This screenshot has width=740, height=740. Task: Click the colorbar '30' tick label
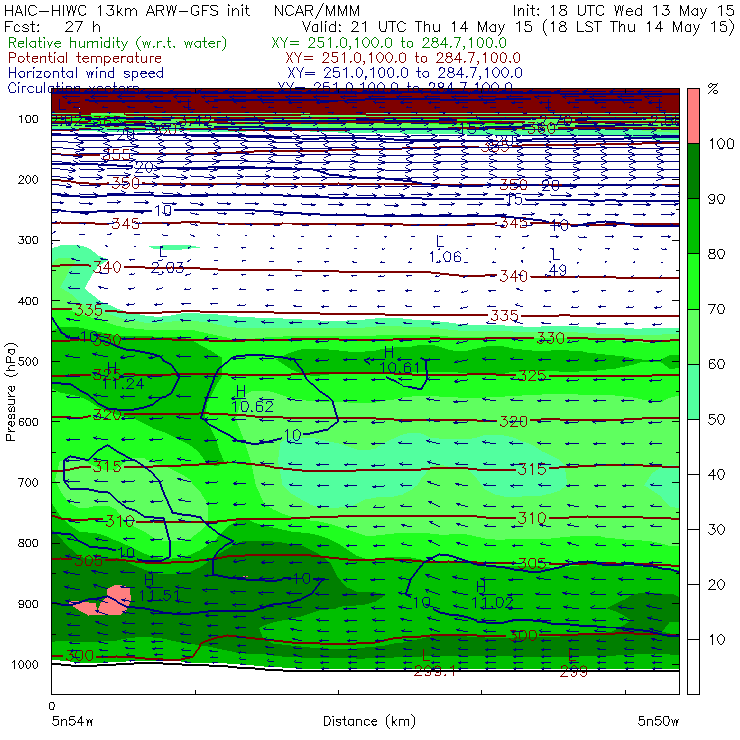[716, 530]
